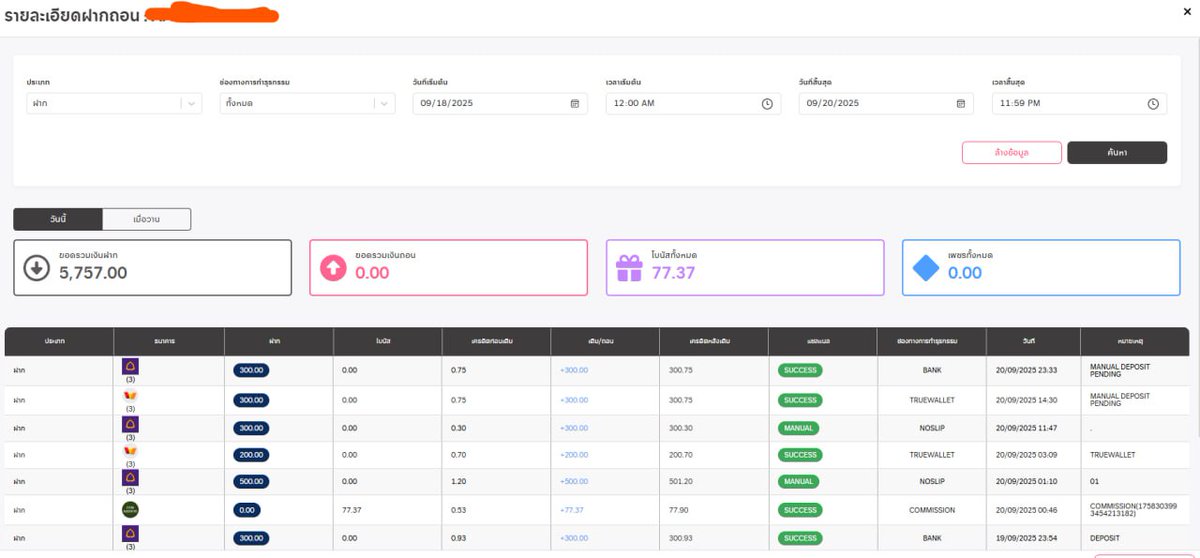This screenshot has width=1200, height=558.
Task: Click the 200.00 deposit badge in the 03:09 row
Action: click(x=251, y=454)
